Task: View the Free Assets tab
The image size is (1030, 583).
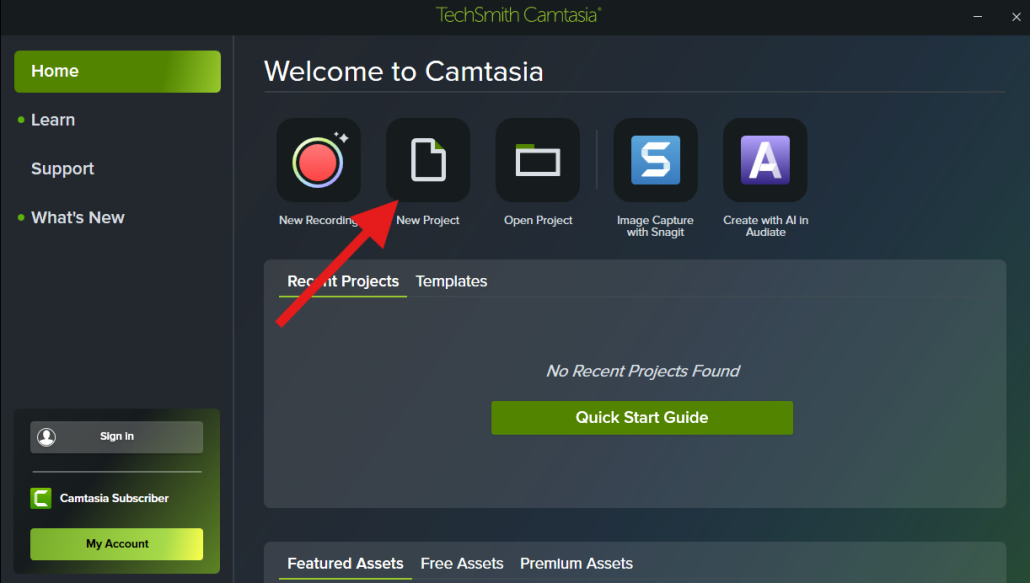Action: (x=462, y=564)
